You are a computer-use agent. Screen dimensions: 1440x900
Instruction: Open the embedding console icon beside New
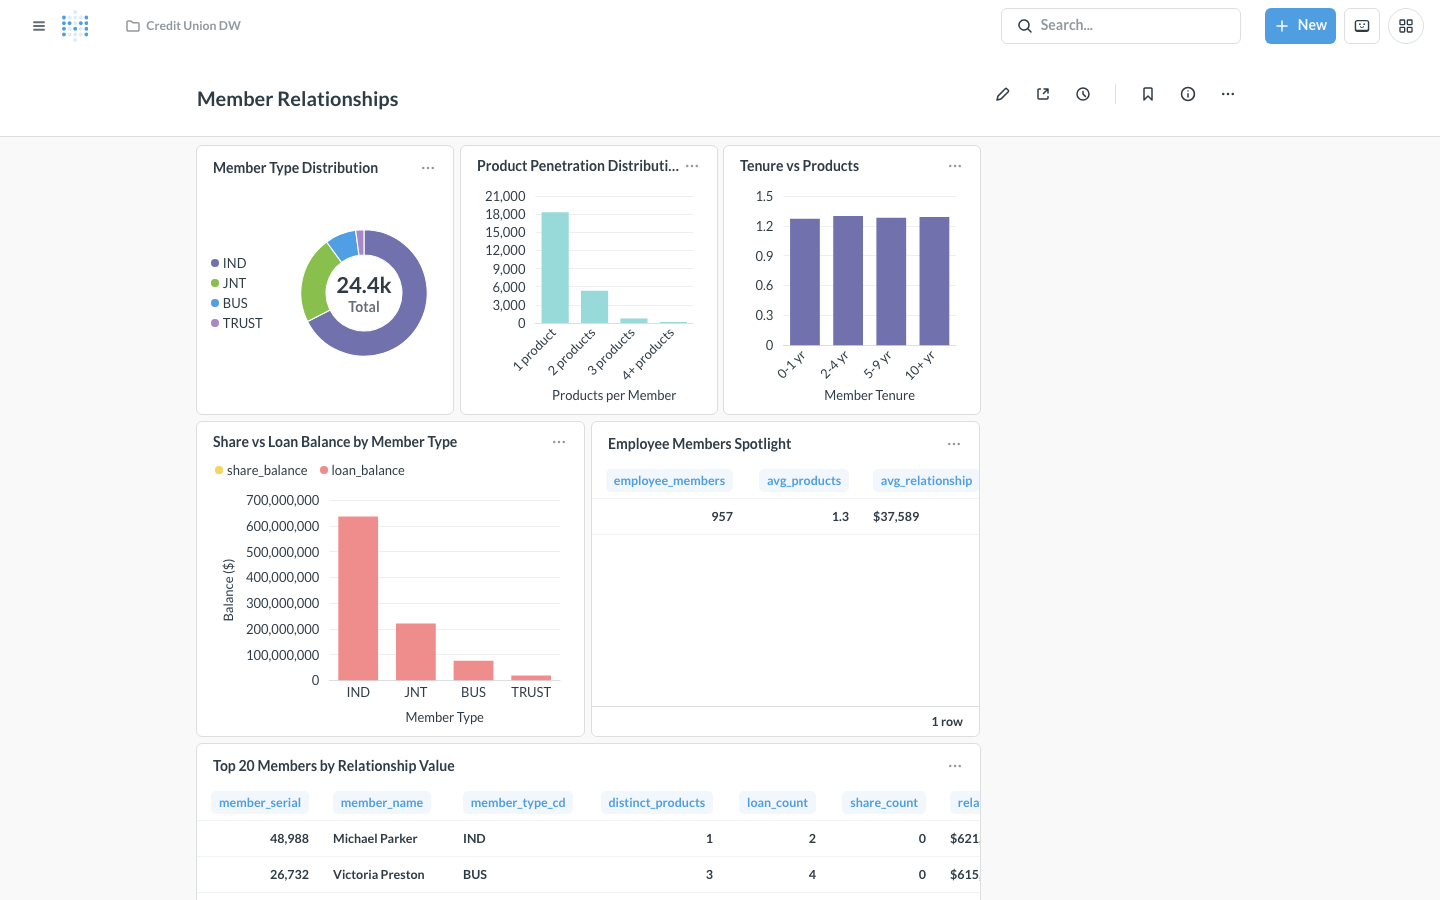1362,26
